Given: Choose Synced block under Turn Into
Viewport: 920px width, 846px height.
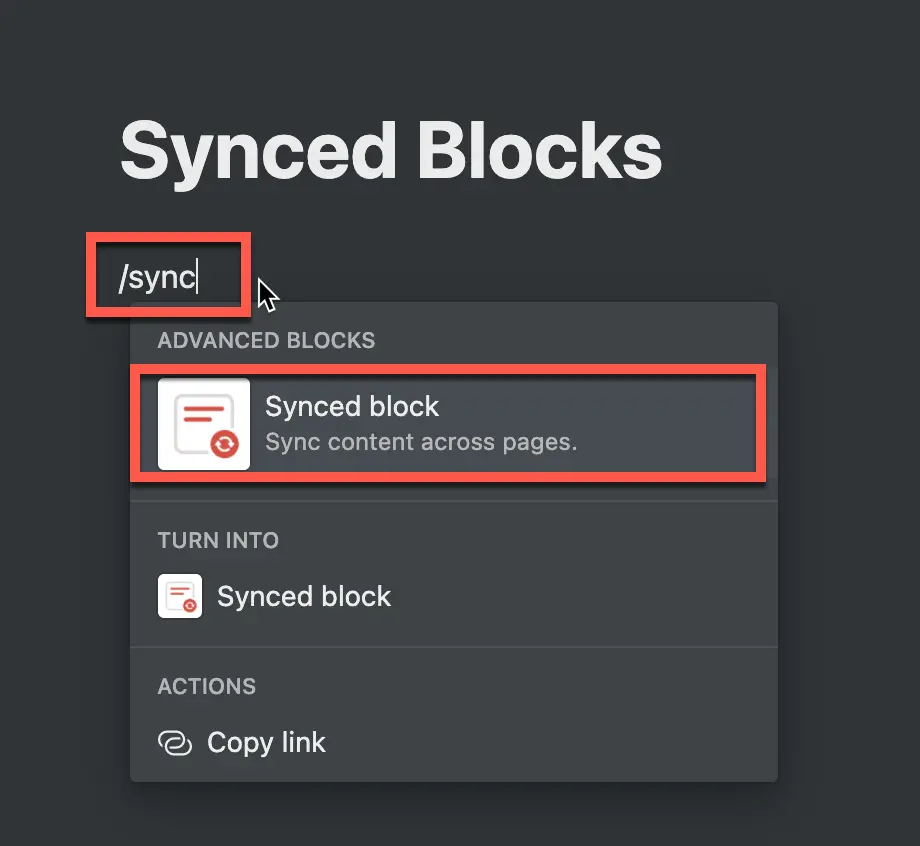Looking at the screenshot, I should tap(454, 596).
